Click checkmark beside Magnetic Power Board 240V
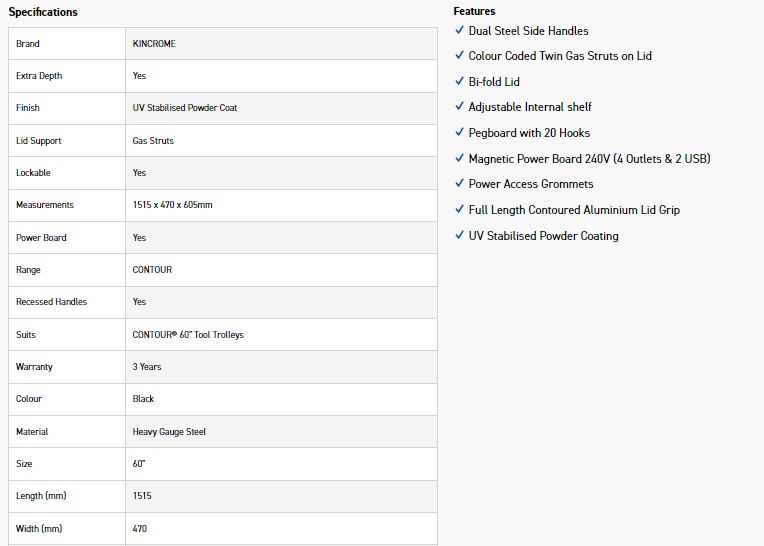764x546 pixels. 459,158
